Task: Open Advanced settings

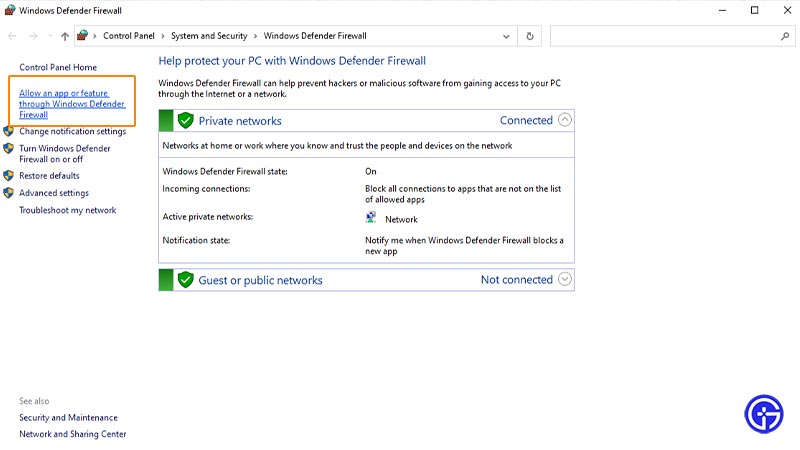Action: [54, 193]
